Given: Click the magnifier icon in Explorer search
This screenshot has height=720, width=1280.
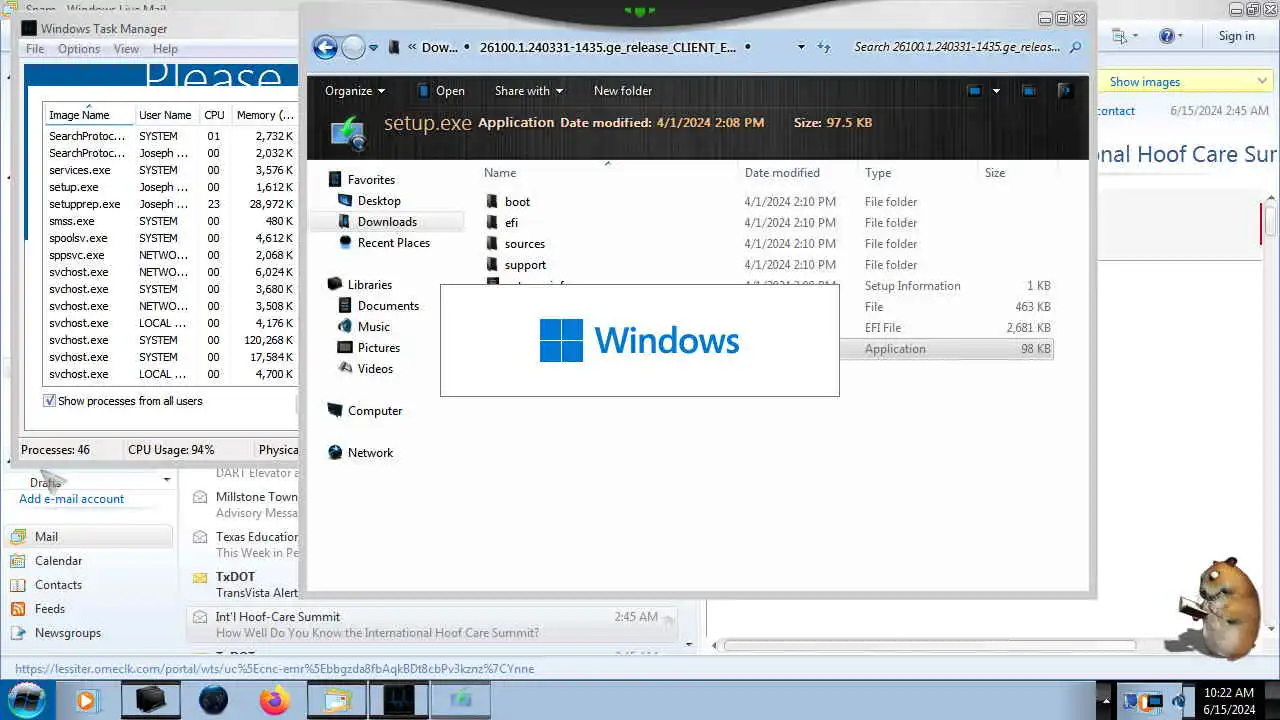Looking at the screenshot, I should tap(1076, 47).
